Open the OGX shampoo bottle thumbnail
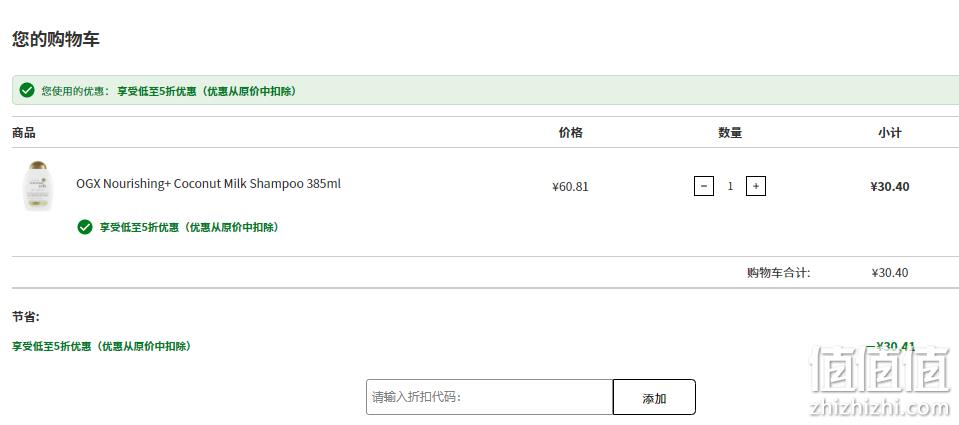Screen dimensions: 959x425 40,186
